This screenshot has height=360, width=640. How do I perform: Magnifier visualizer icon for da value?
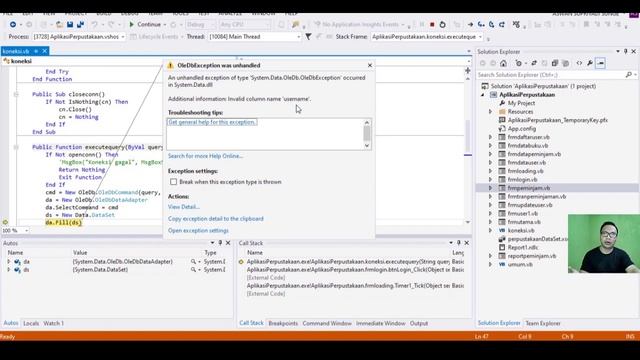tap(193, 262)
